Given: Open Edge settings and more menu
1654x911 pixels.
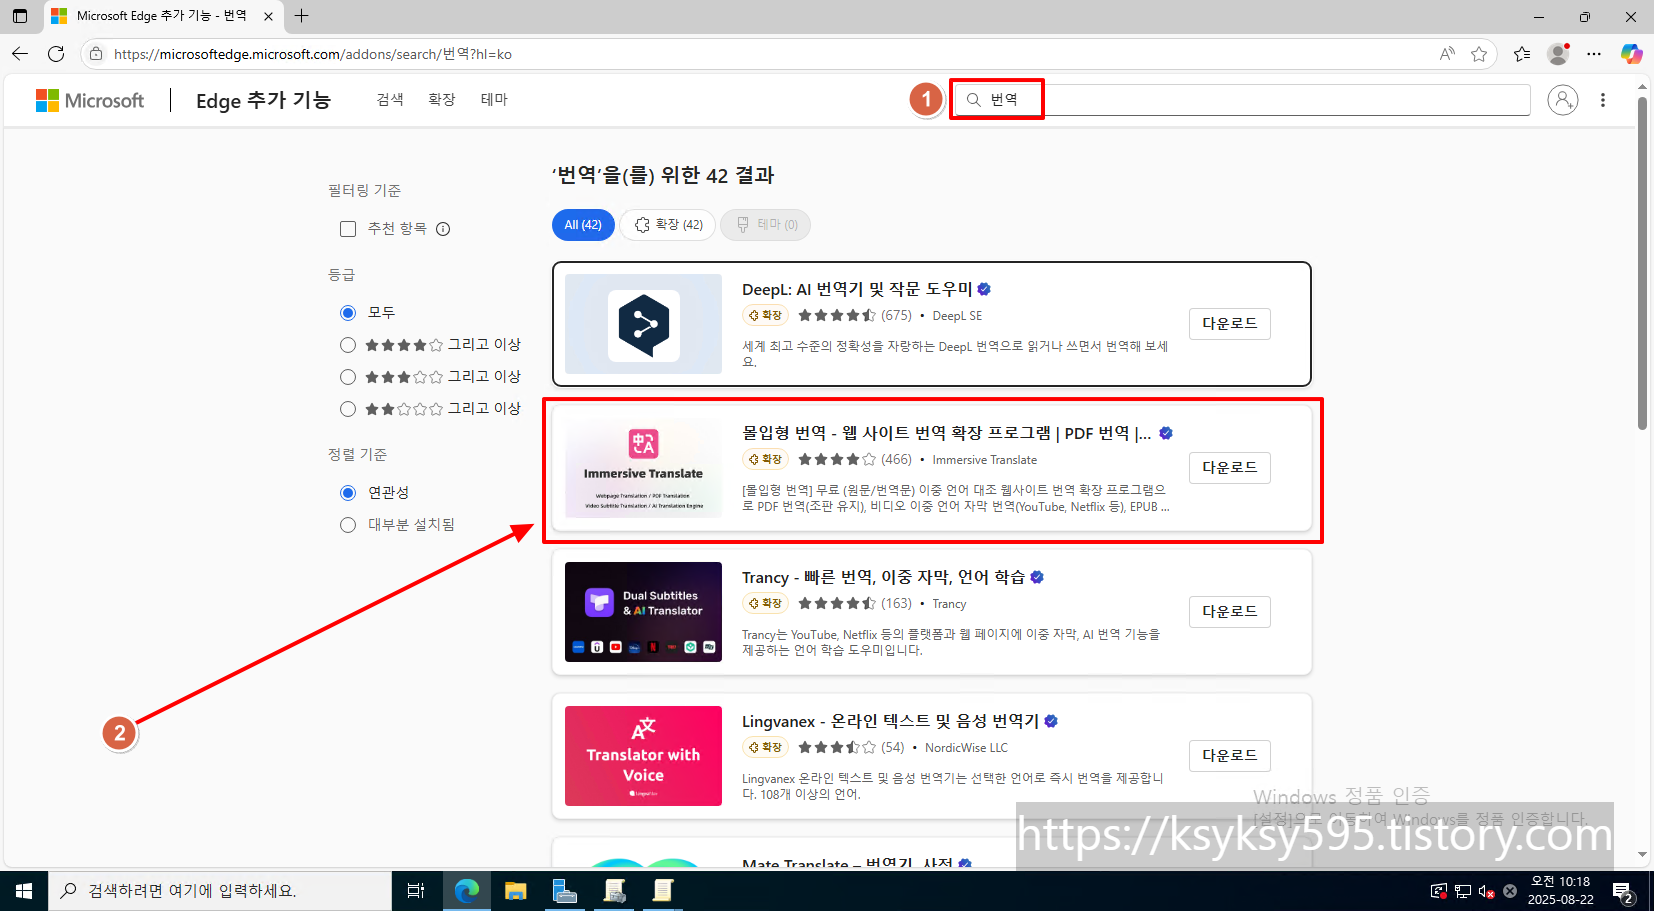Looking at the screenshot, I should (1594, 54).
